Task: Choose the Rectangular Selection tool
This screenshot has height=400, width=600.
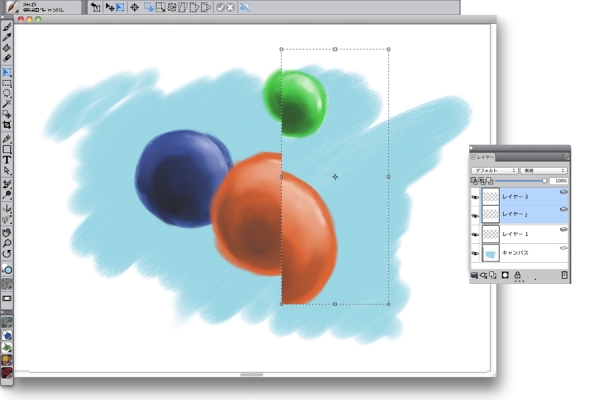Action: 7,84
